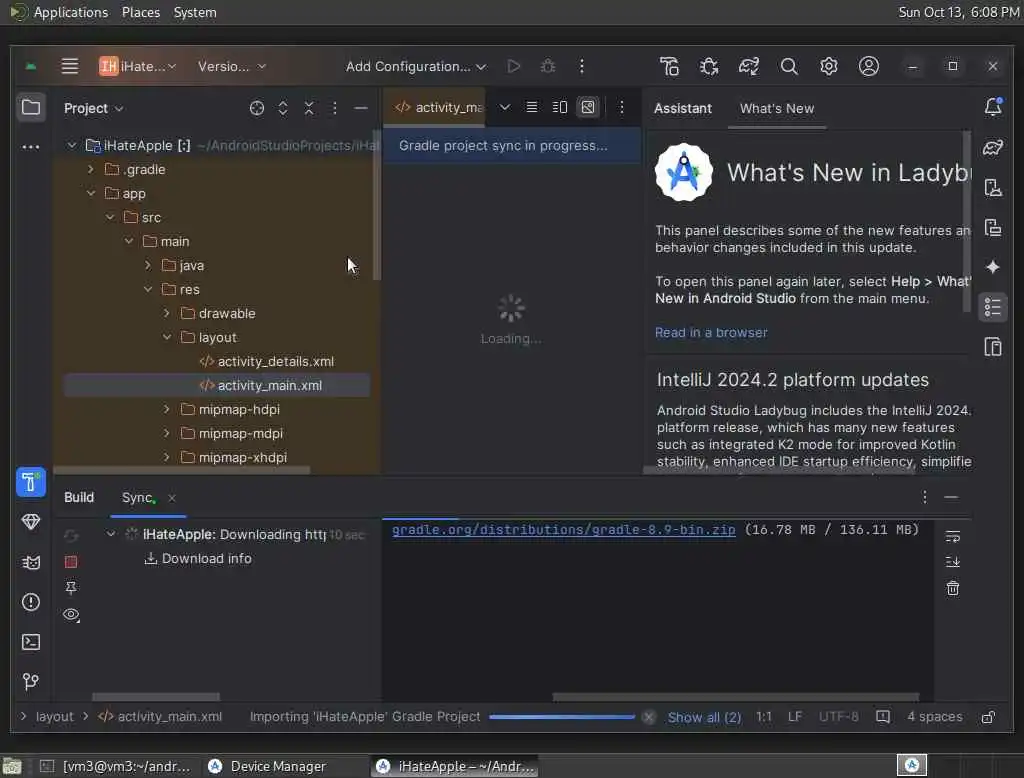Click Show all (2) background tasks
Viewport: 1024px width, 778px height.
[704, 717]
